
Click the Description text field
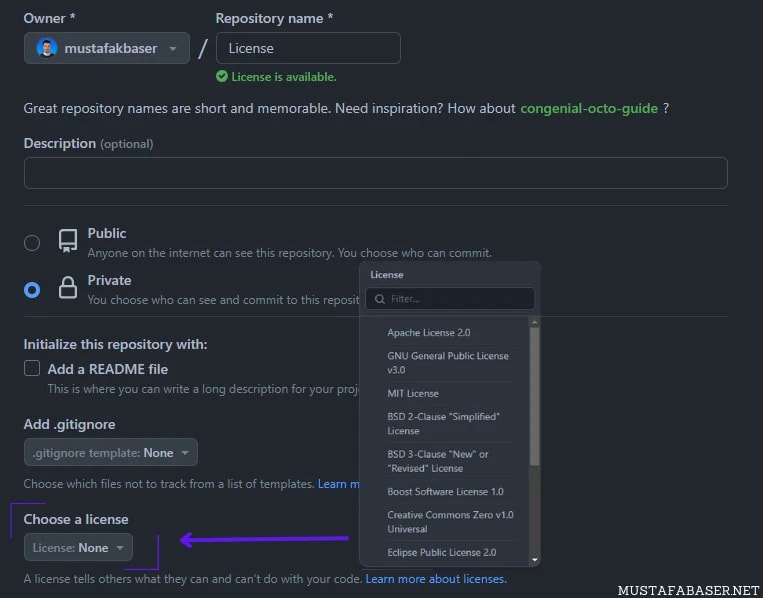[375, 173]
